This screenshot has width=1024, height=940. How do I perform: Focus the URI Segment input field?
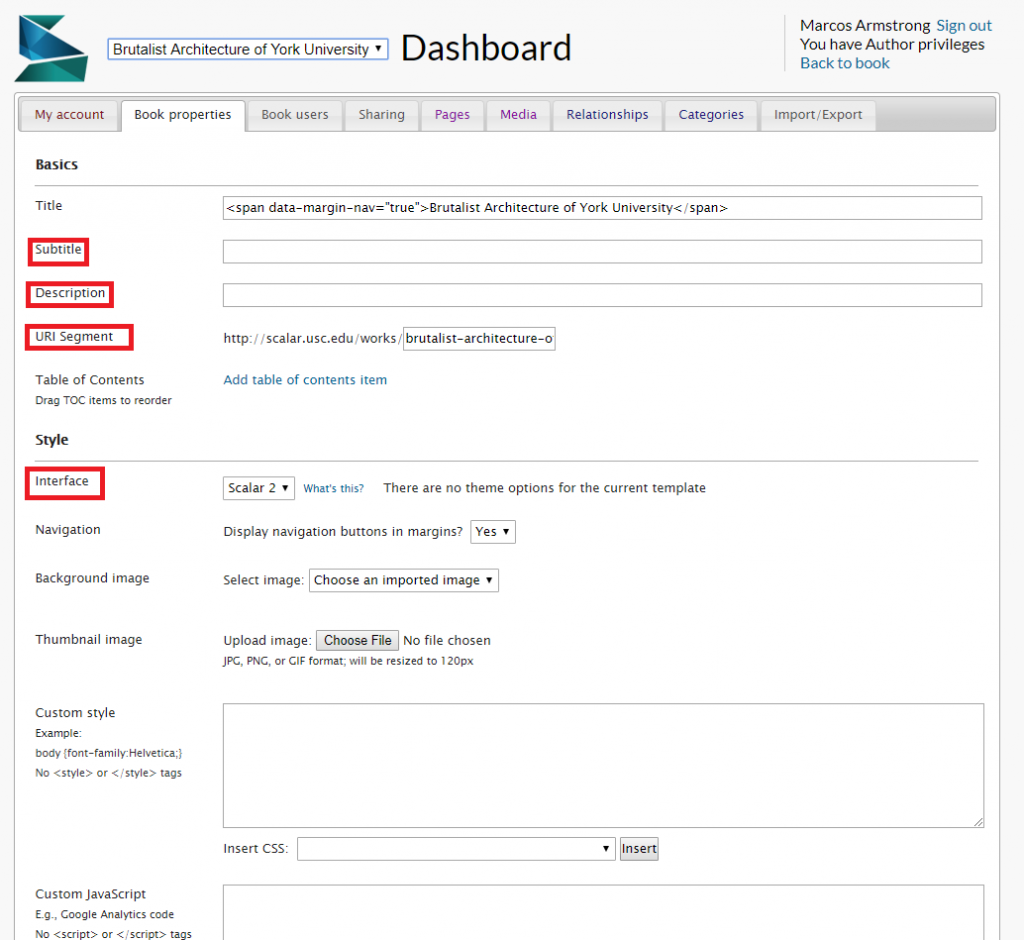click(x=479, y=338)
